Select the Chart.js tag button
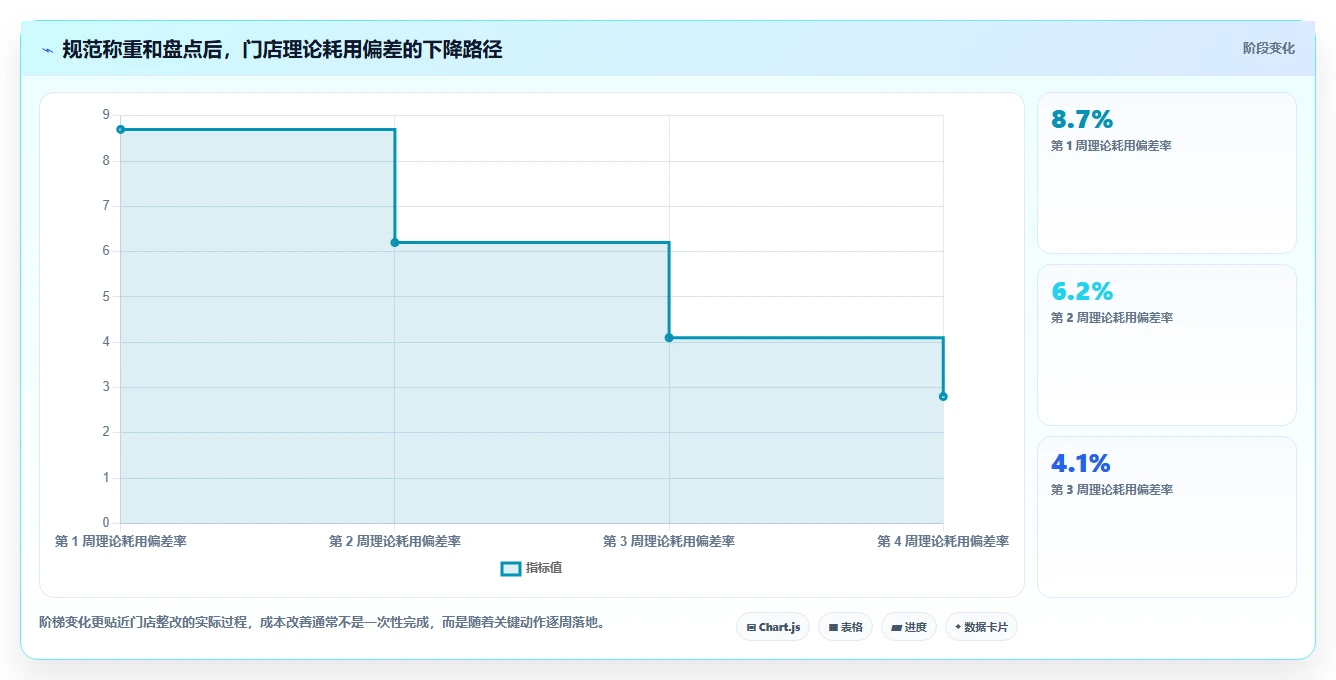 pyautogui.click(x=773, y=627)
